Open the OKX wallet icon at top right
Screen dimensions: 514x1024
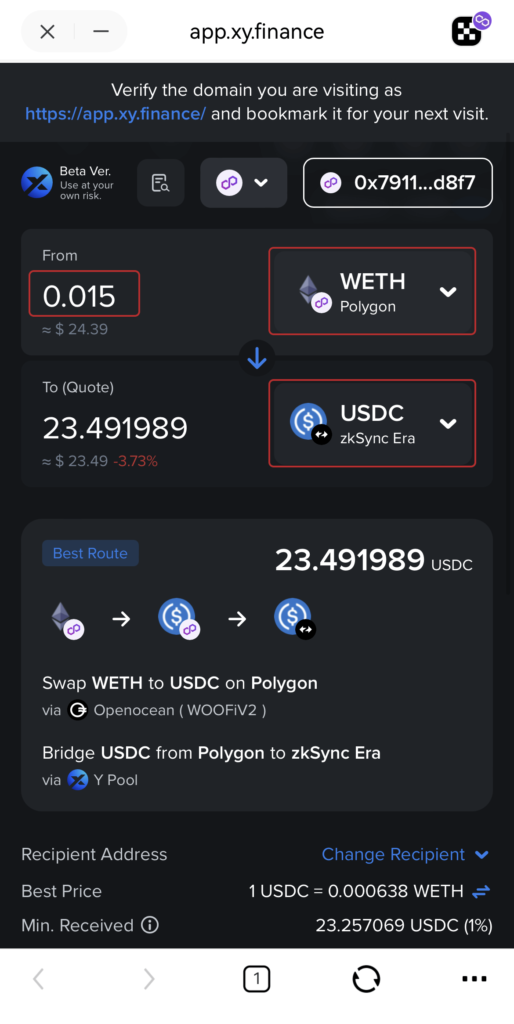coord(470,29)
